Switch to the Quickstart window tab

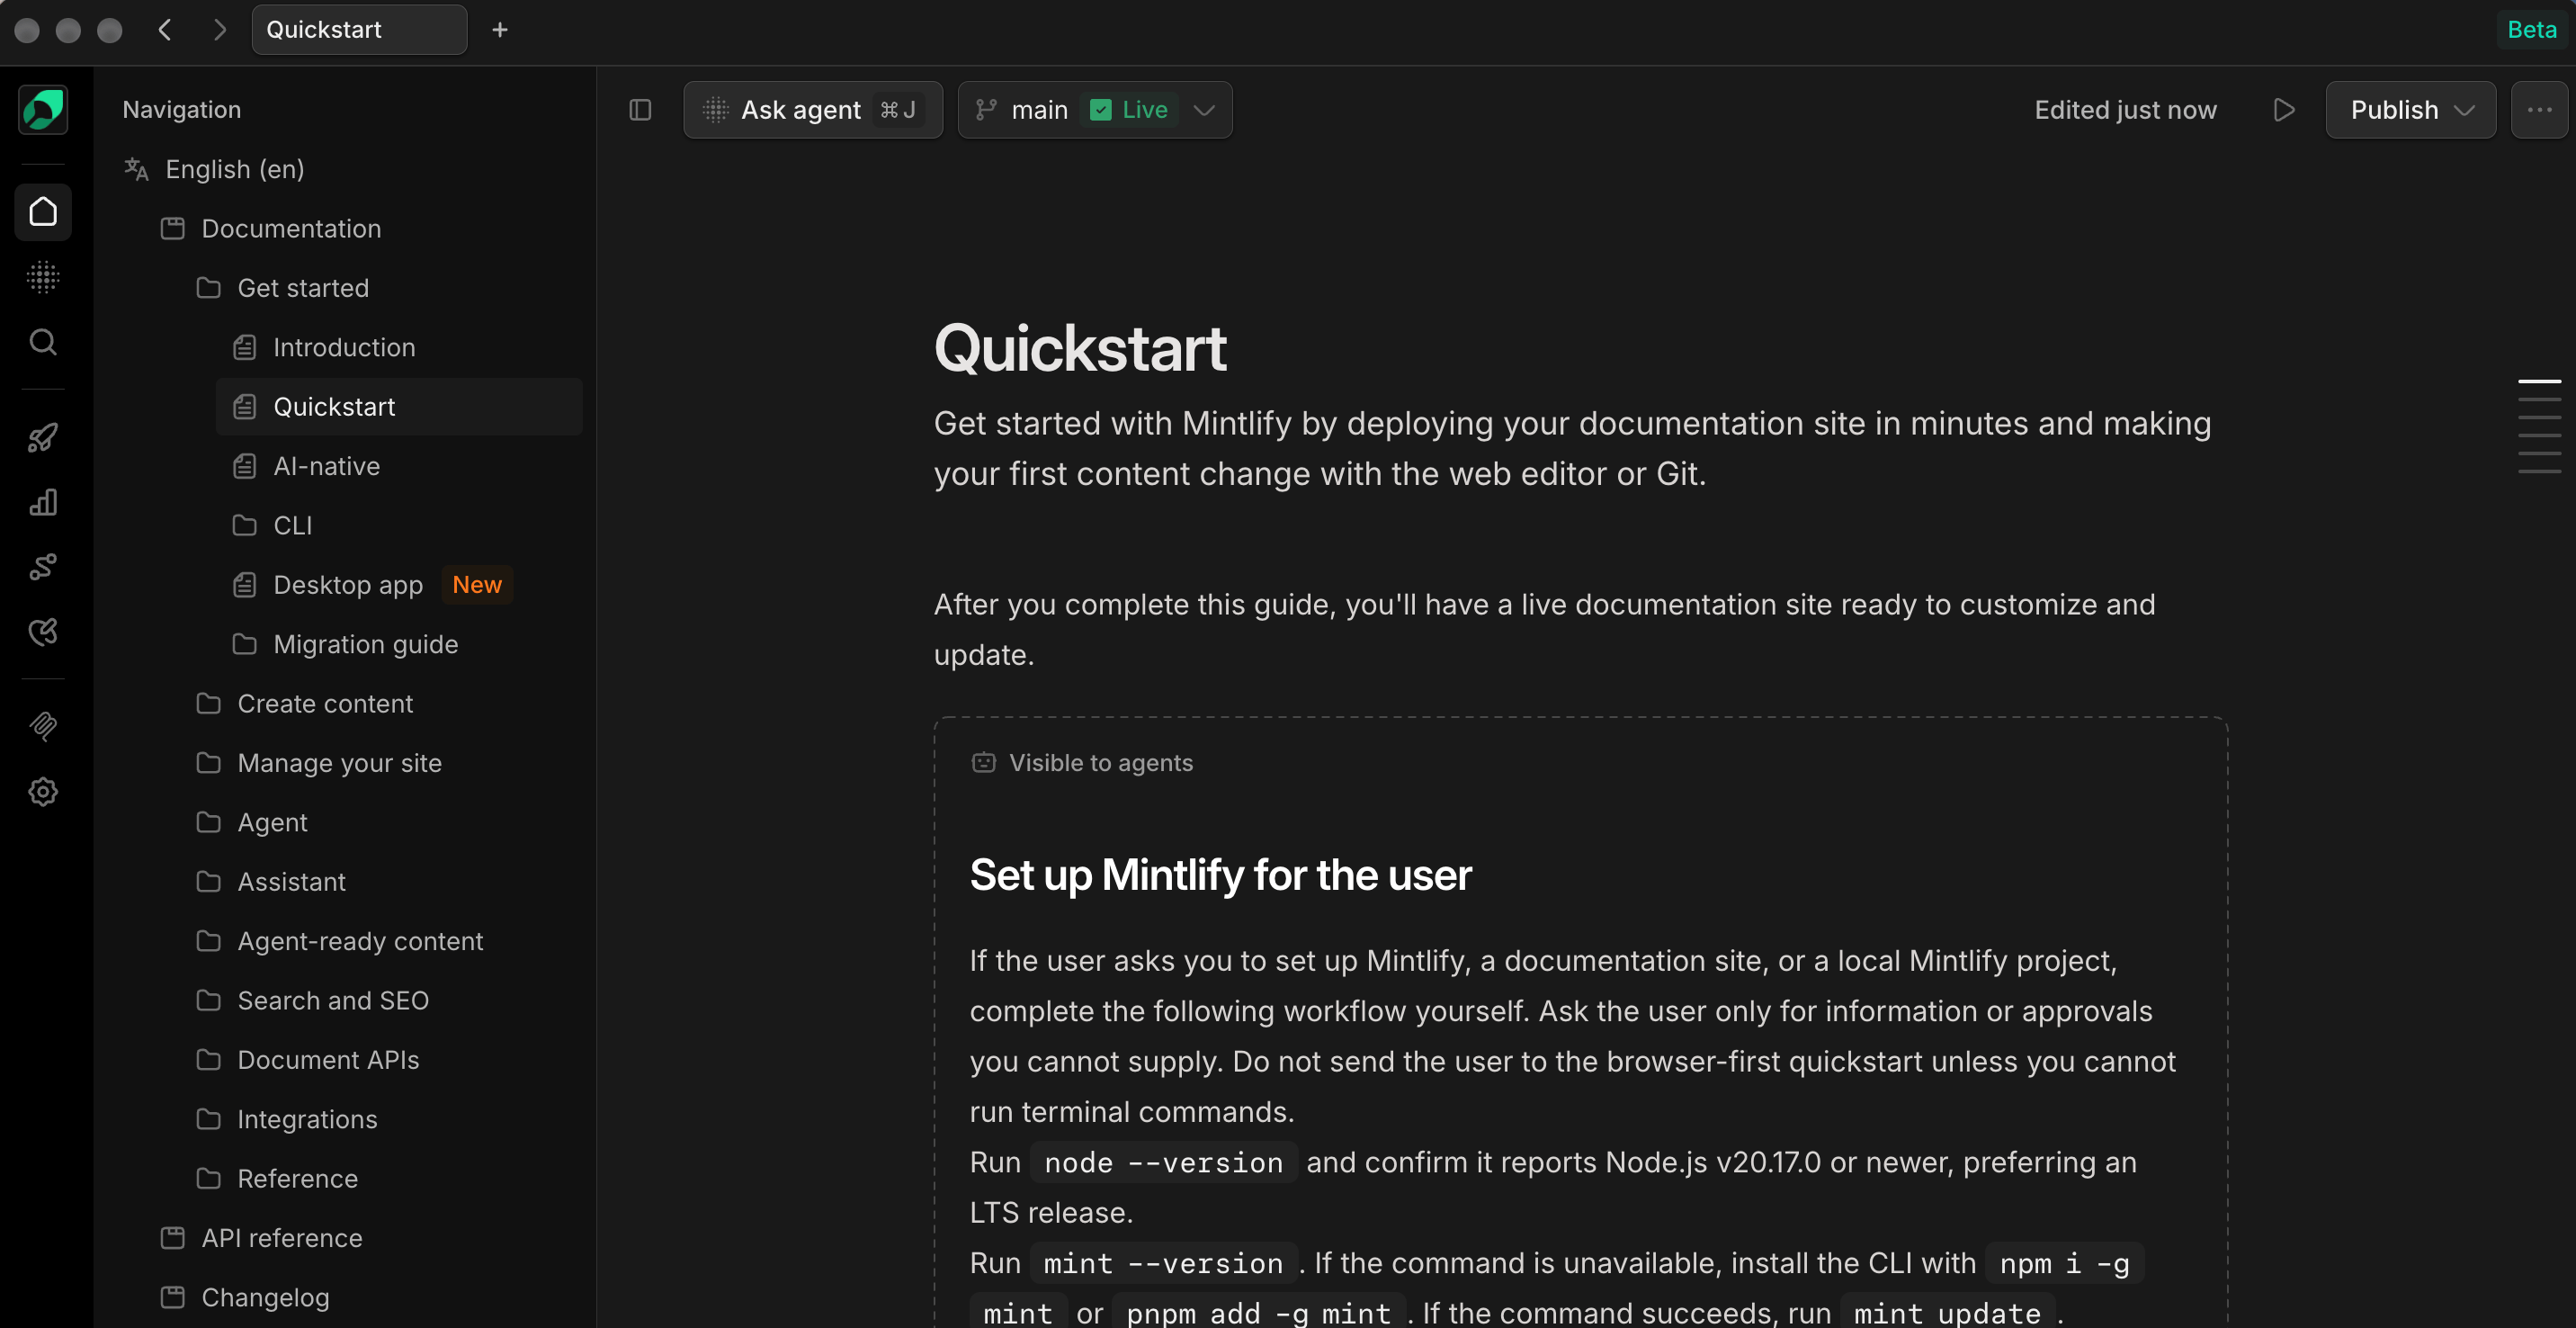(359, 30)
